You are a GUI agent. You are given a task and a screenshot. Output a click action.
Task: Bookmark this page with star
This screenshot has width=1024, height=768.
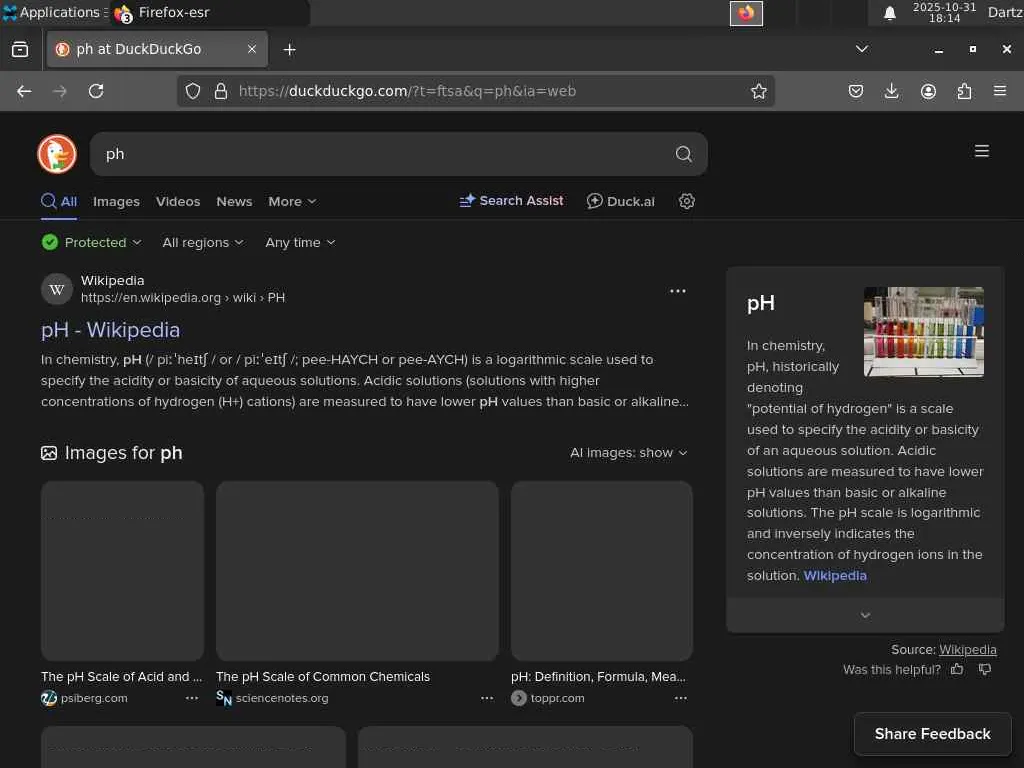coord(758,91)
